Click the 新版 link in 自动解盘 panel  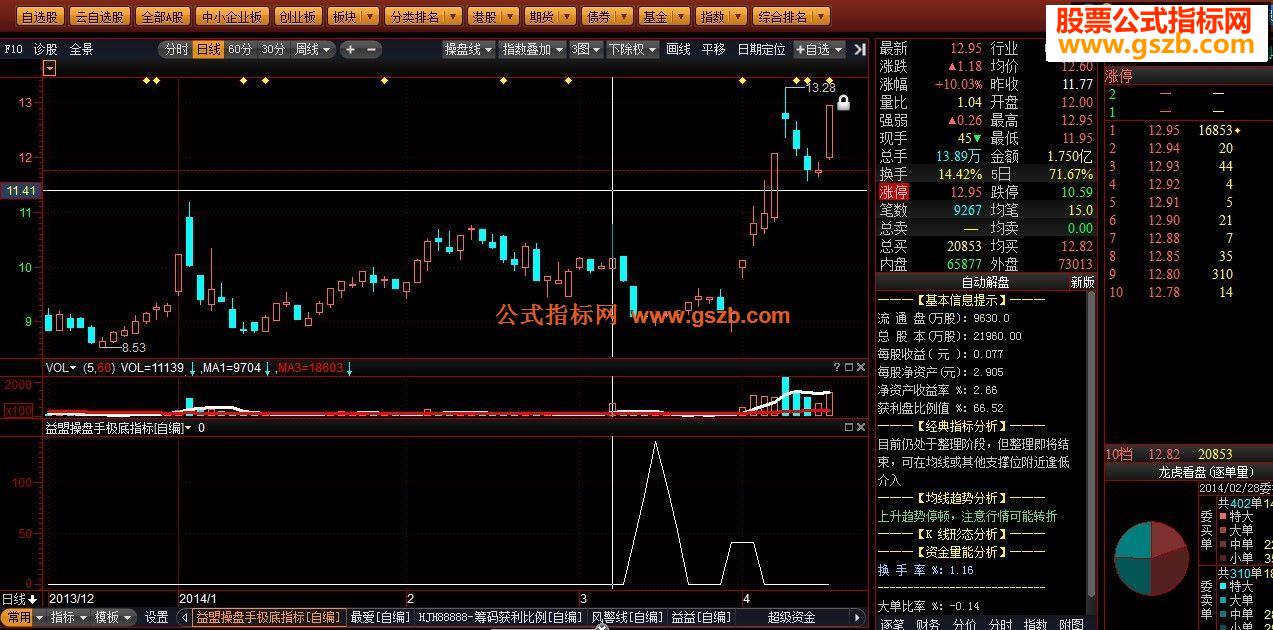click(1083, 283)
